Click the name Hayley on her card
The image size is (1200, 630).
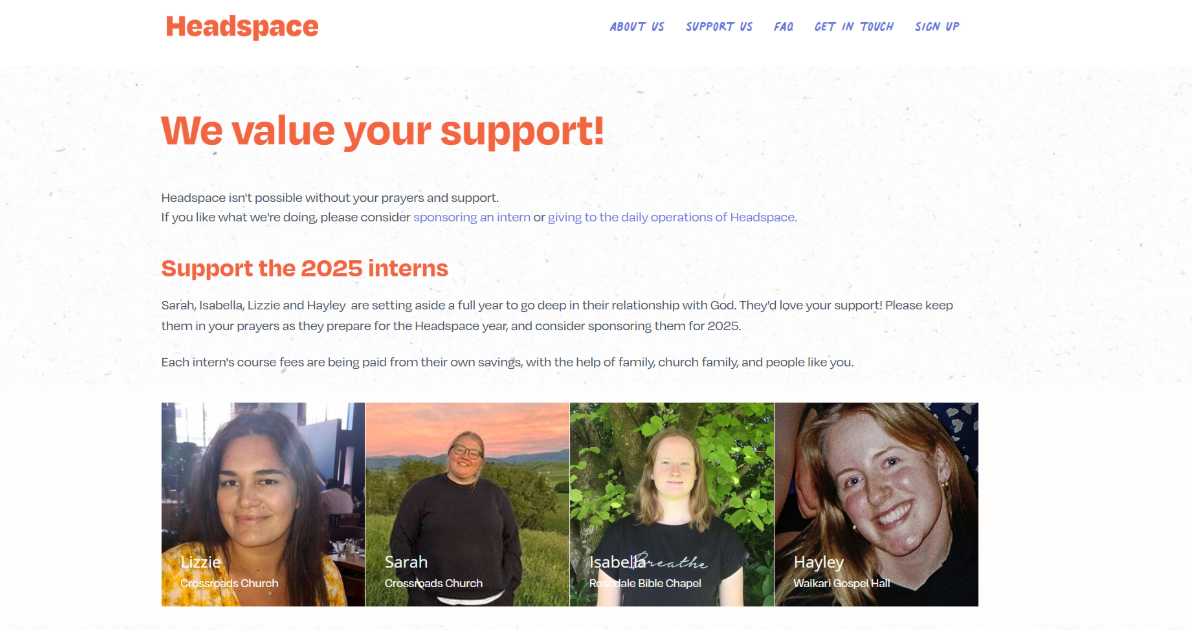(819, 562)
